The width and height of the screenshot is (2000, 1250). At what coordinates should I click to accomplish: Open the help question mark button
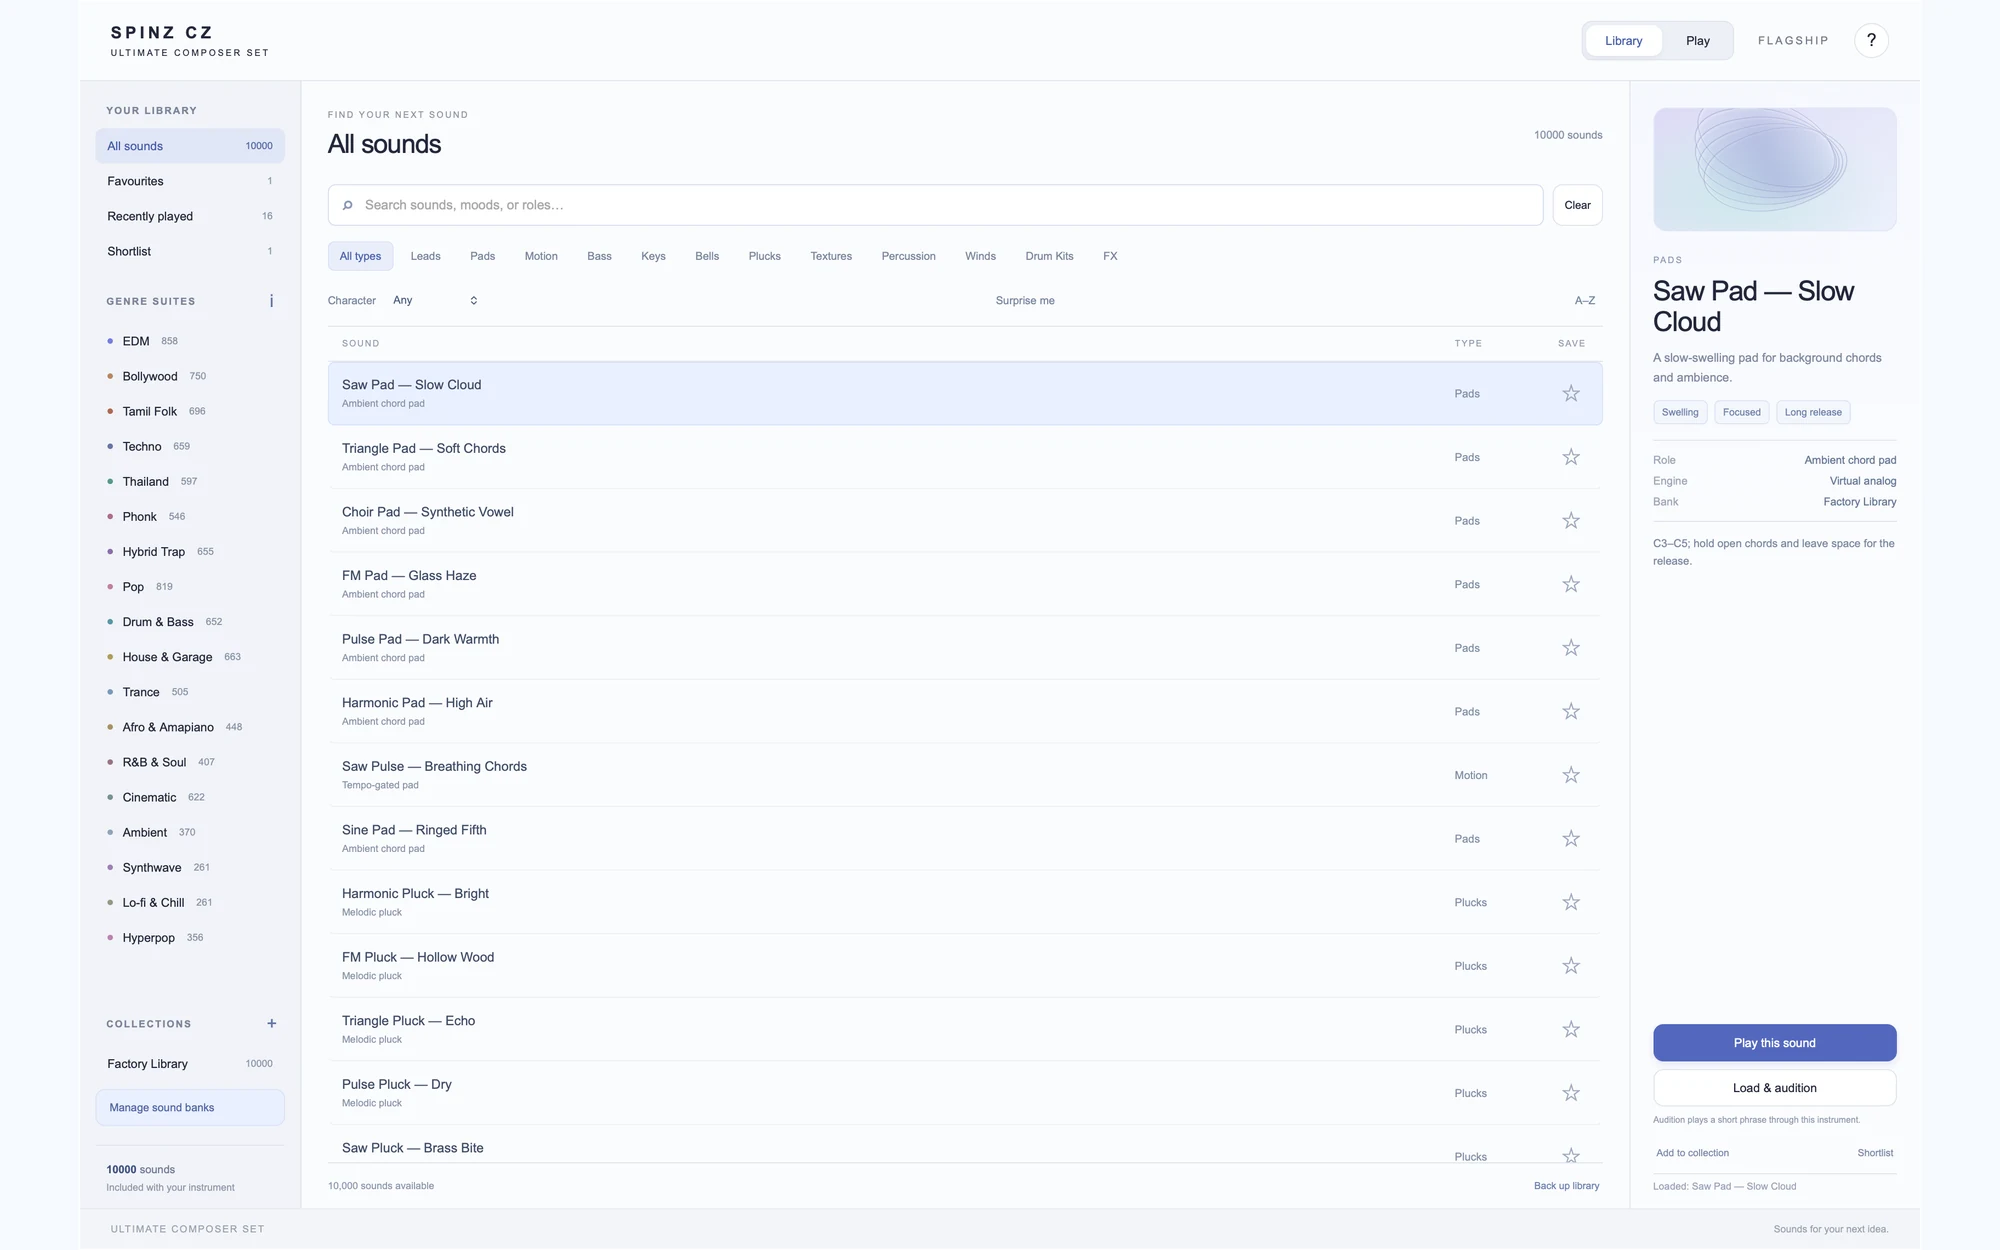click(1871, 41)
